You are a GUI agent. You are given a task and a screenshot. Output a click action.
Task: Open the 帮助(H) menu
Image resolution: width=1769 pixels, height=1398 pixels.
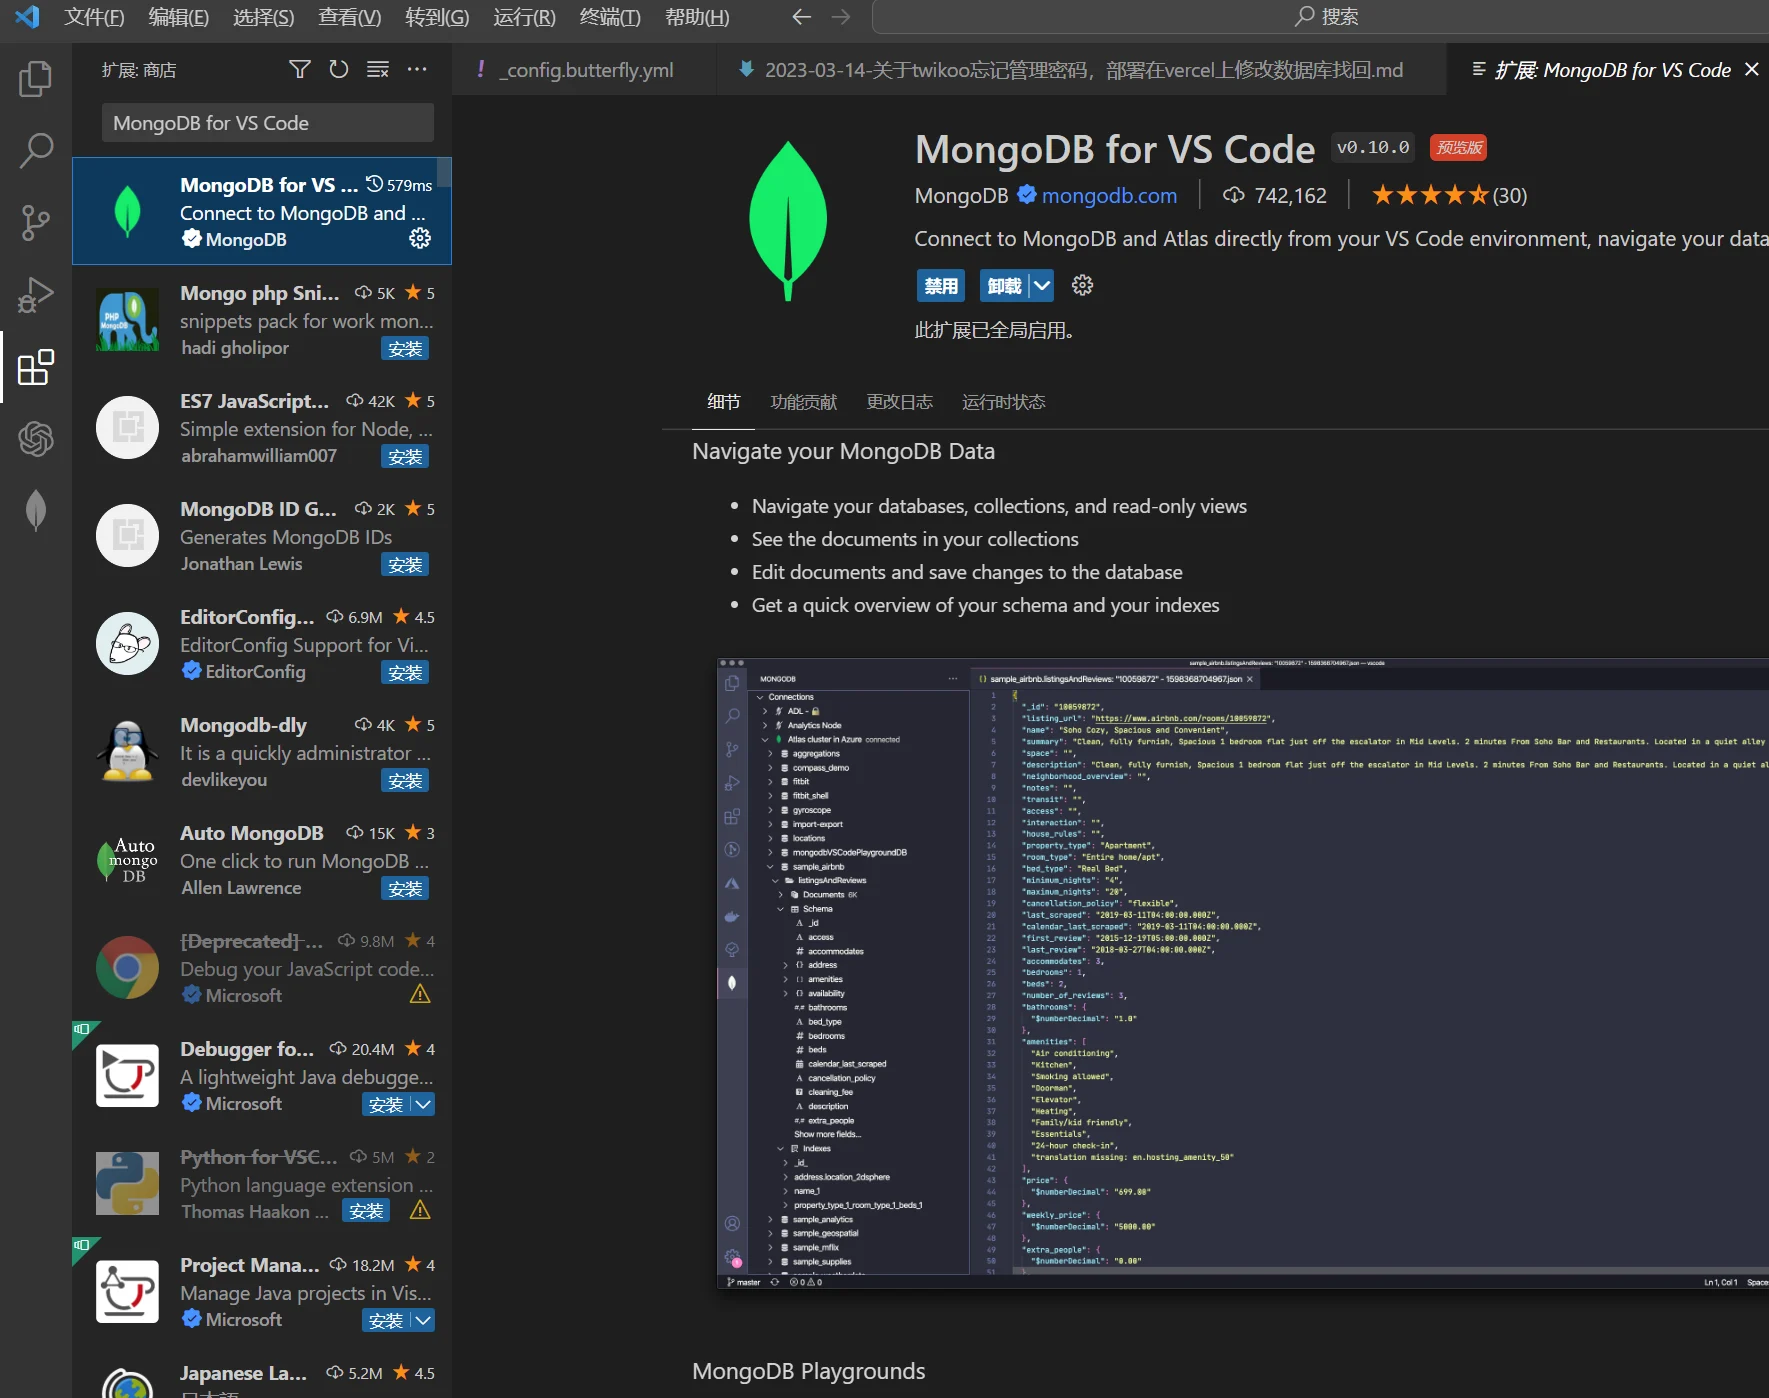[x=697, y=17]
